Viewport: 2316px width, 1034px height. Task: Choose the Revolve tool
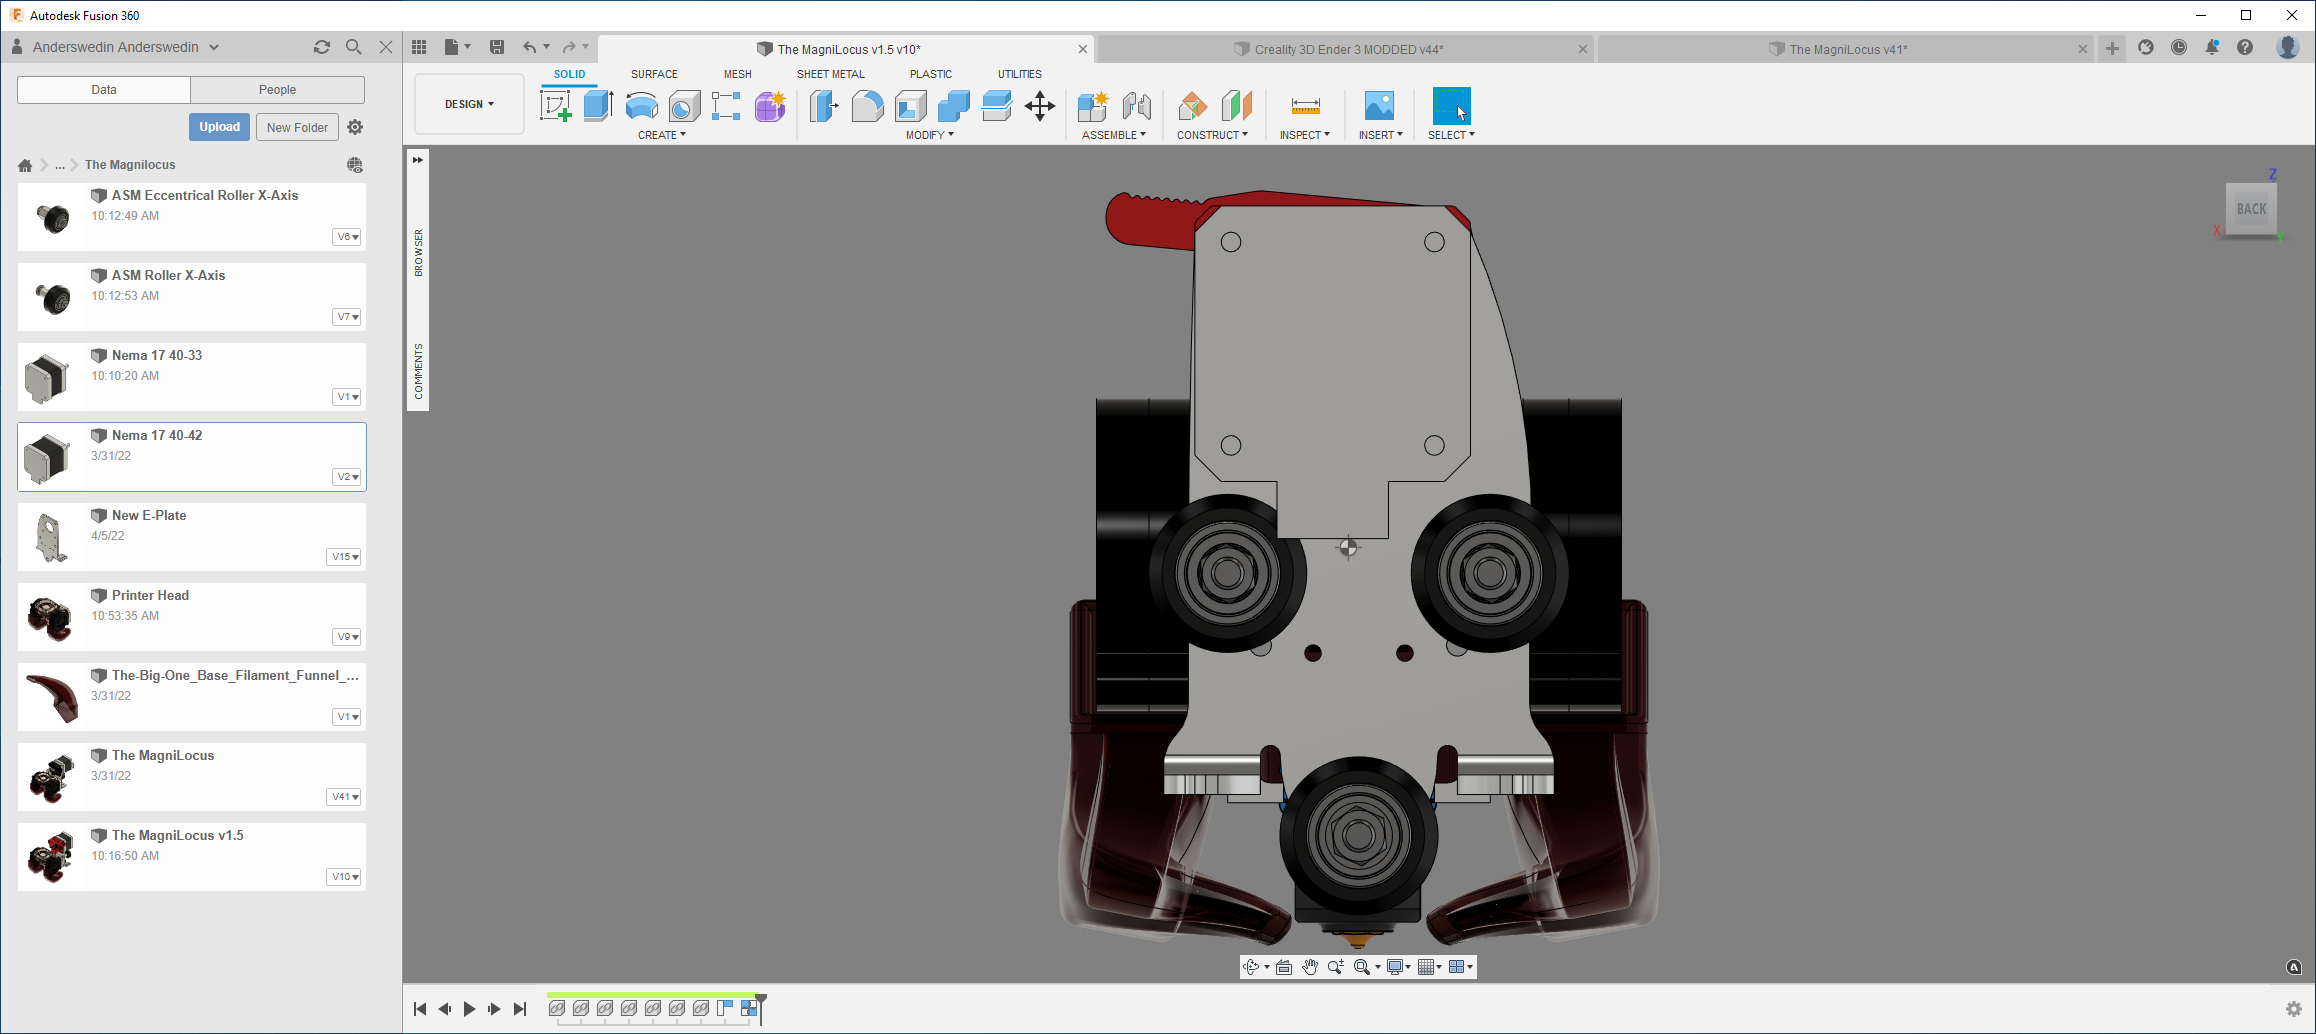[x=641, y=106]
